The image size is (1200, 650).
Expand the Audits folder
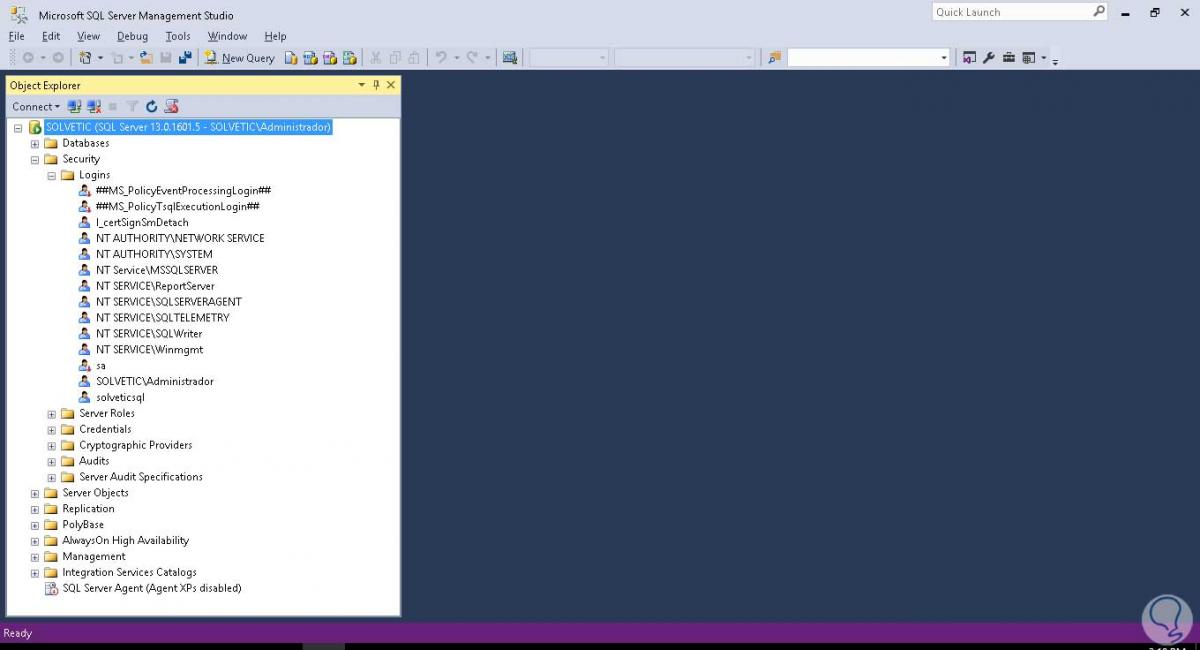(x=52, y=462)
